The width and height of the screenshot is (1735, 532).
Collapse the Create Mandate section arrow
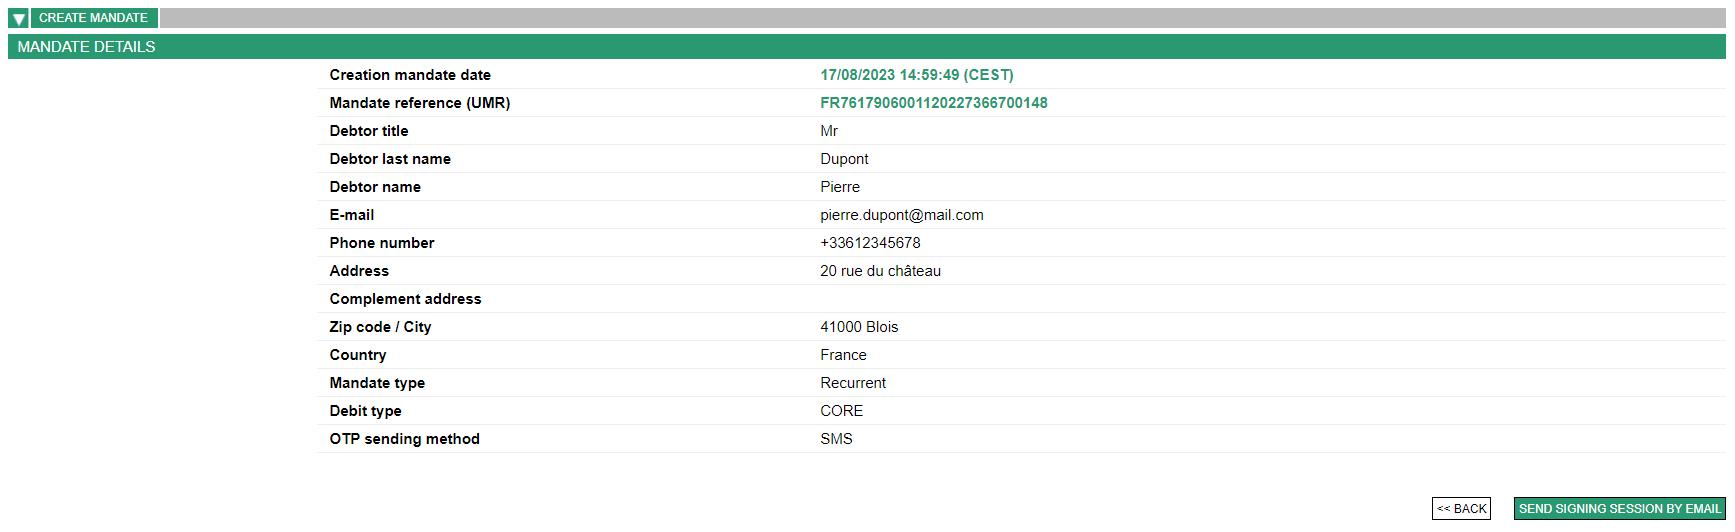(x=18, y=18)
